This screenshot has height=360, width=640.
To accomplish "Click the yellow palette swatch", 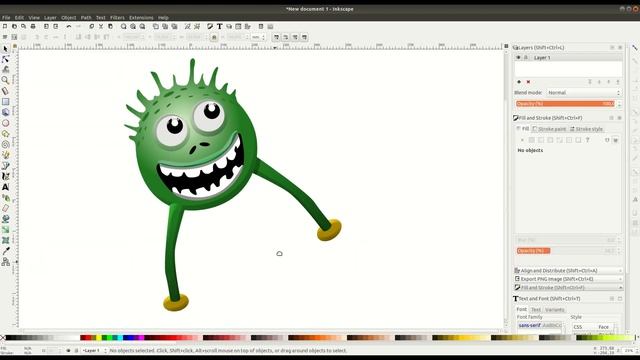I will click(99, 338).
